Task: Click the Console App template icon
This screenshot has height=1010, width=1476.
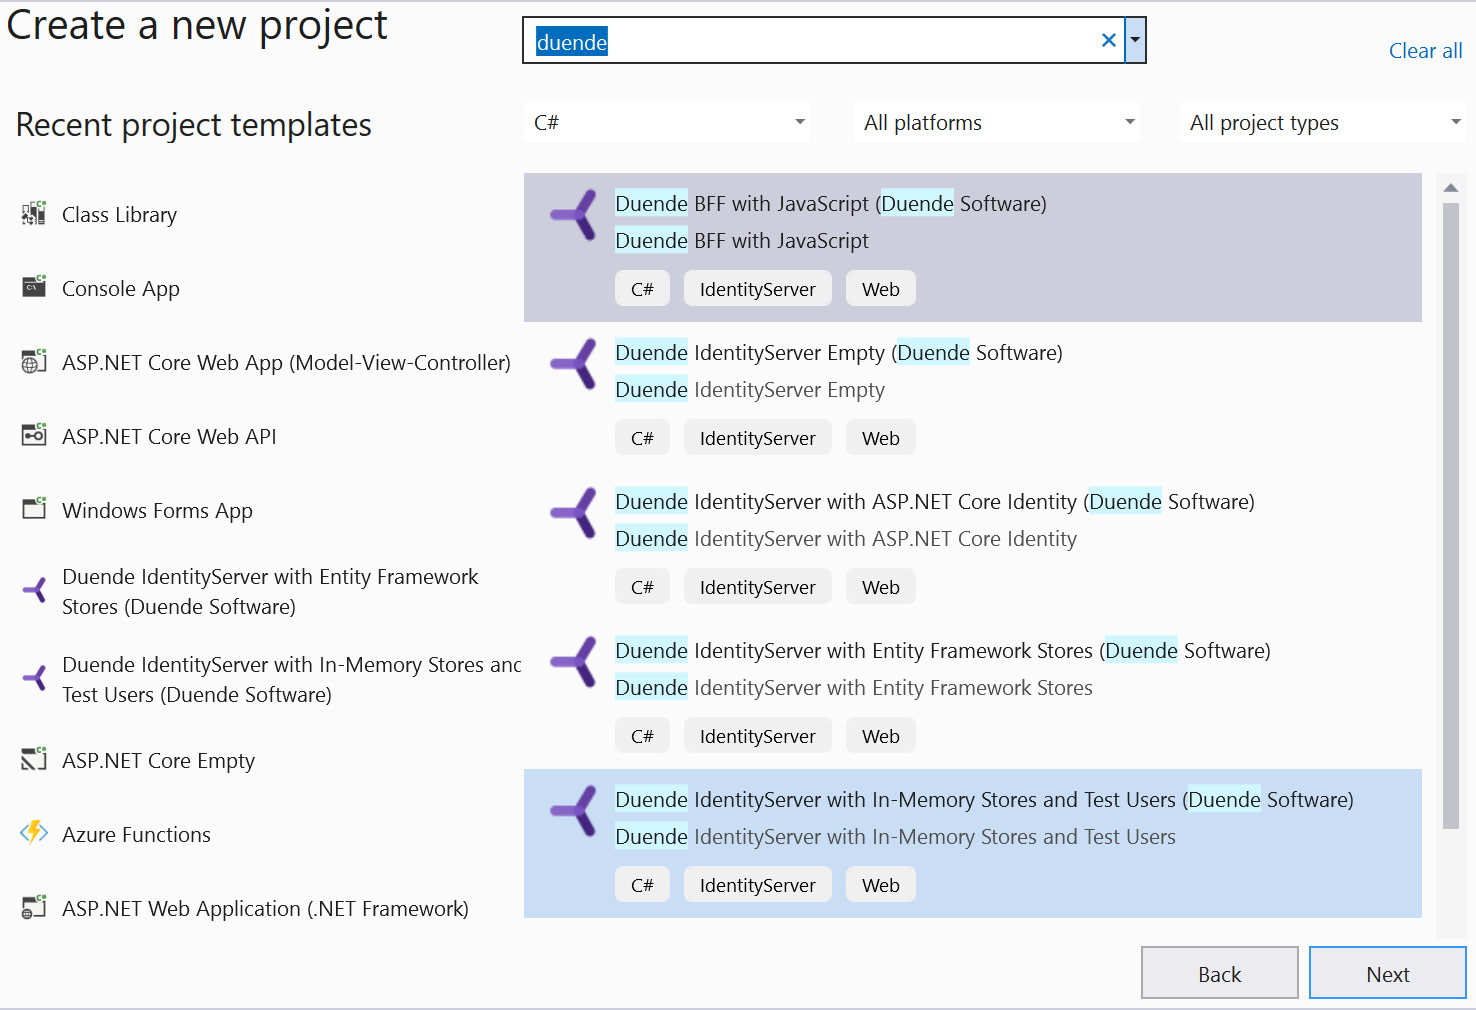Action: [x=34, y=287]
